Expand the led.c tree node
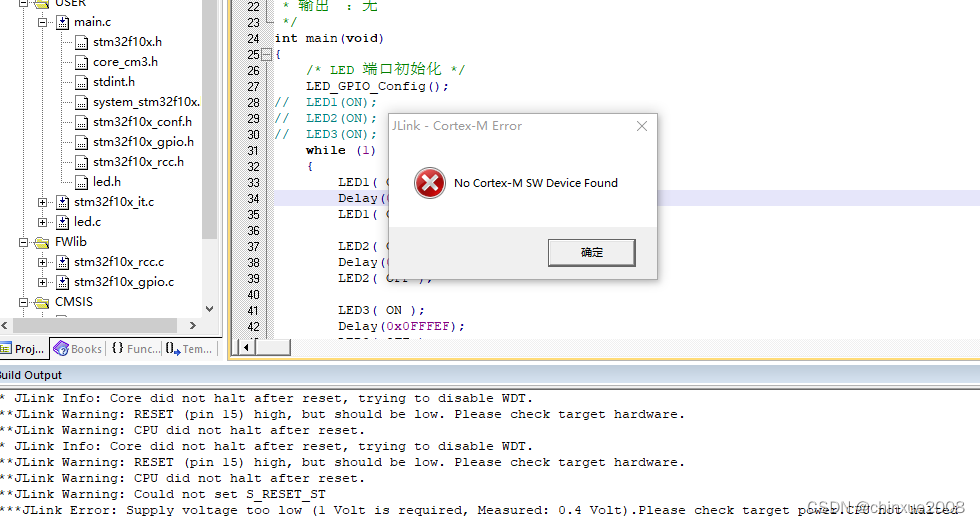This screenshot has width=980, height=523. 42,222
